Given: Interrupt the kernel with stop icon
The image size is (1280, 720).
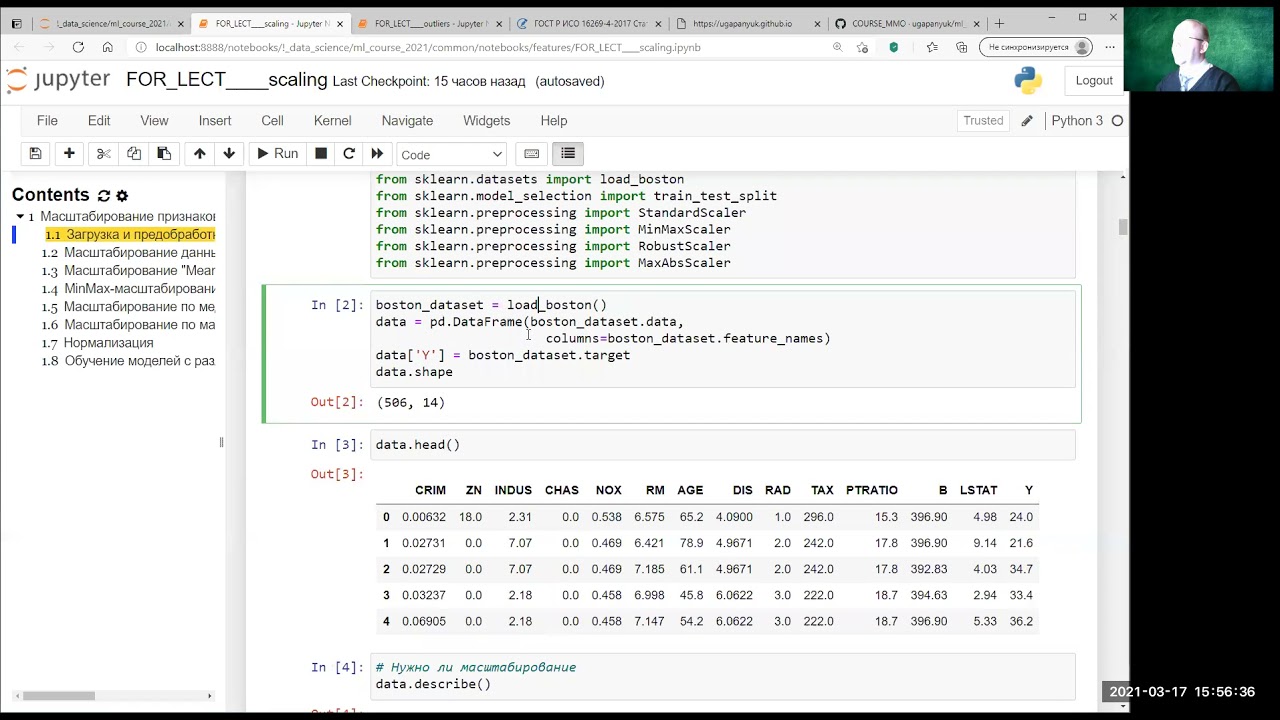Looking at the screenshot, I should [321, 154].
